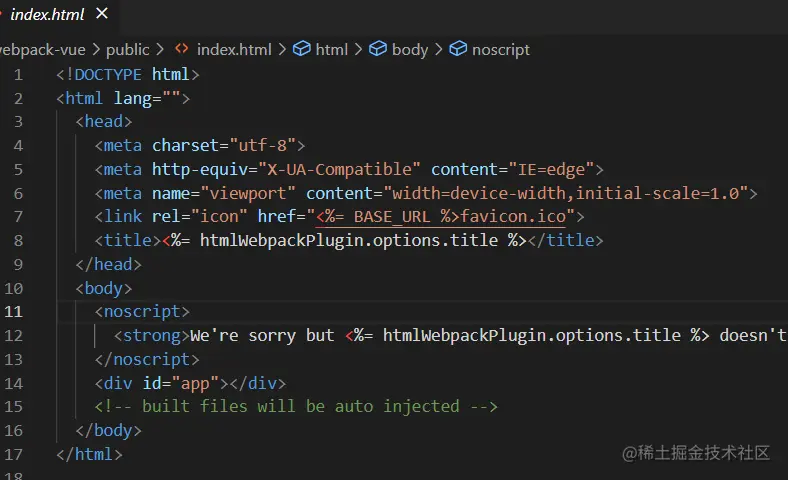The height and width of the screenshot is (480, 788).
Task: Click the chevron after the body breadcrumb
Action: (439, 49)
